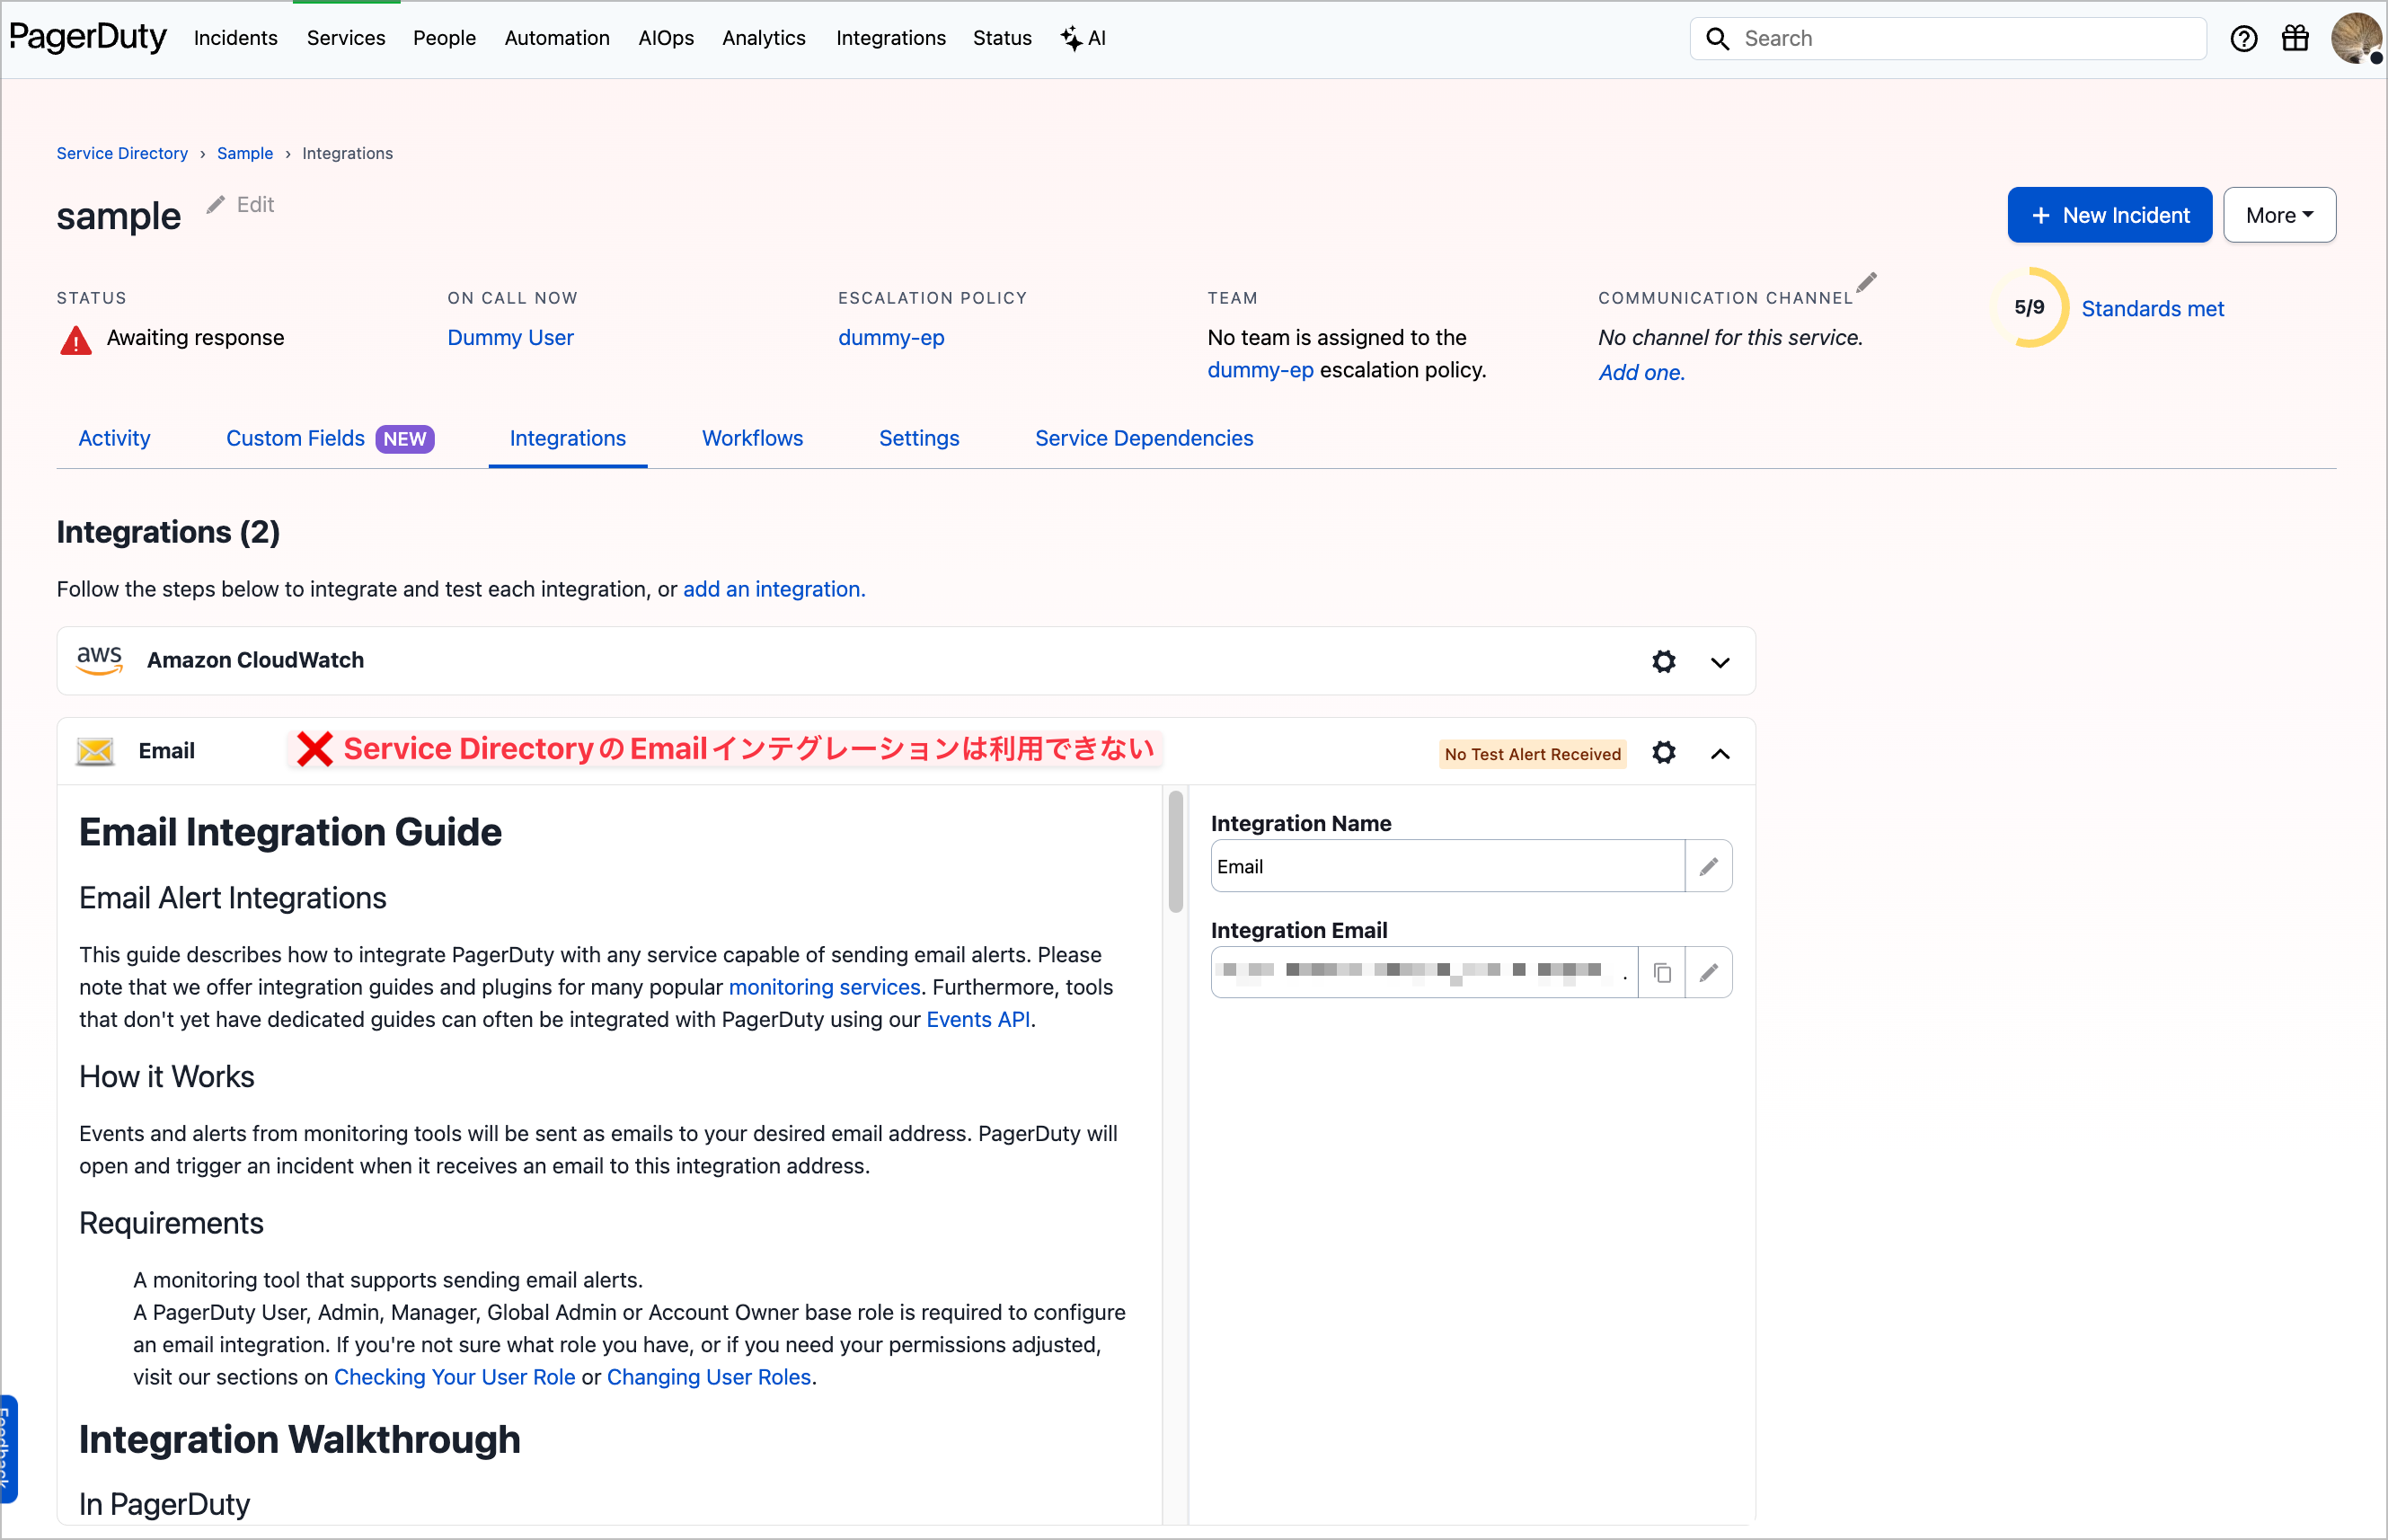This screenshot has width=2388, height=1540.
Task: Click the email guide scrollbar
Action: click(x=1175, y=851)
